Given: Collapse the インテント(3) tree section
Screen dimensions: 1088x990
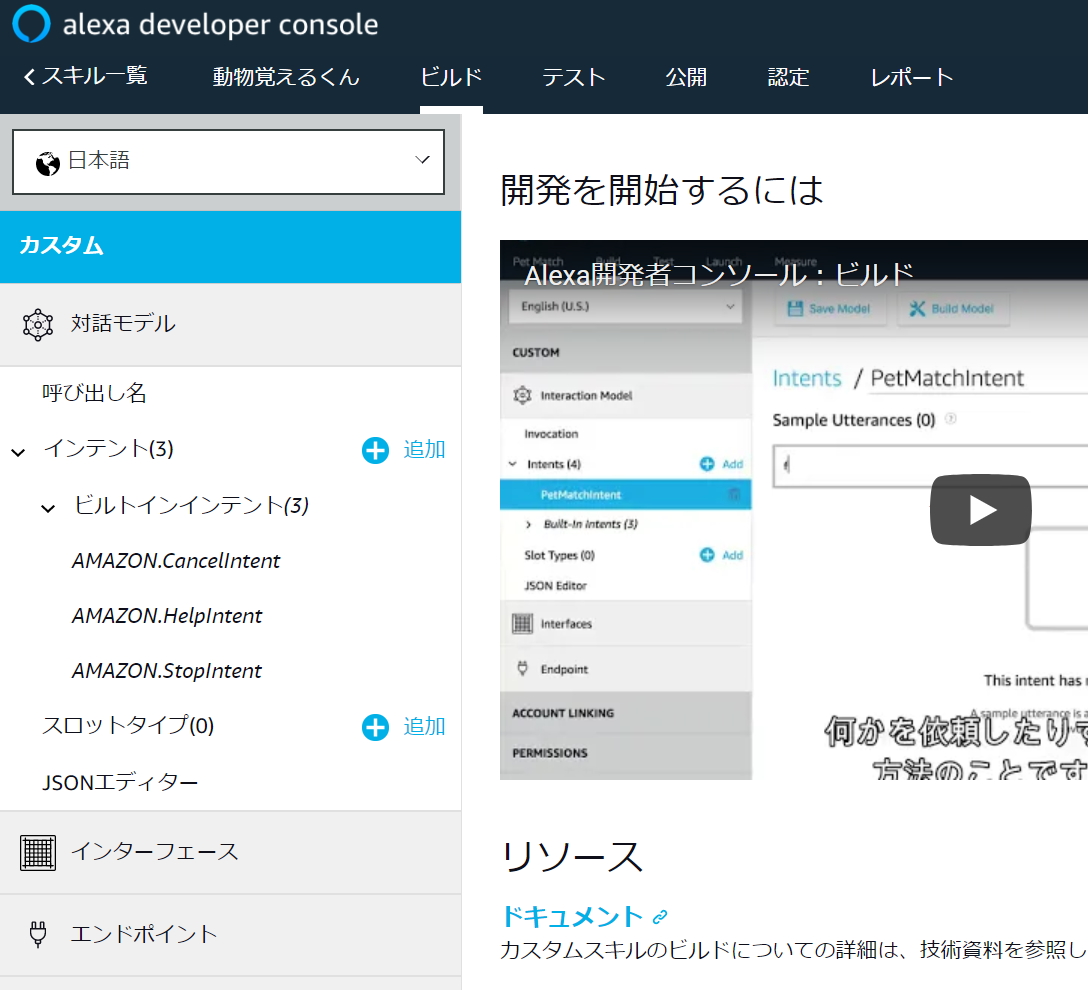Looking at the screenshot, I should (18, 452).
